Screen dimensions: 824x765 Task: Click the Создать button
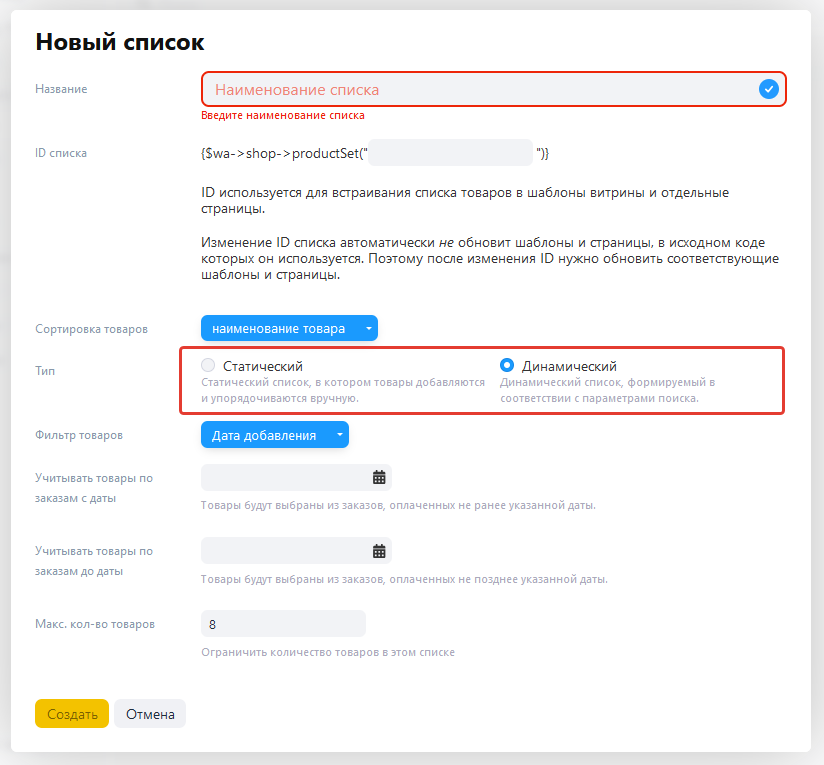tap(72, 714)
